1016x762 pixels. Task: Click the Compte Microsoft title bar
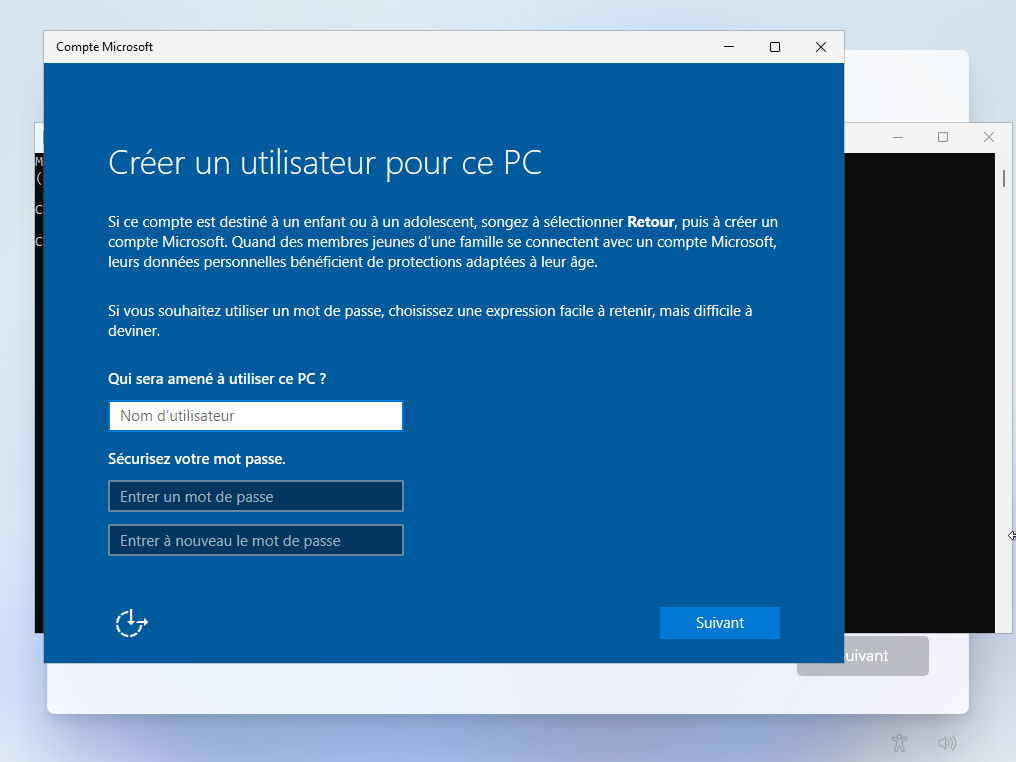tap(400, 47)
